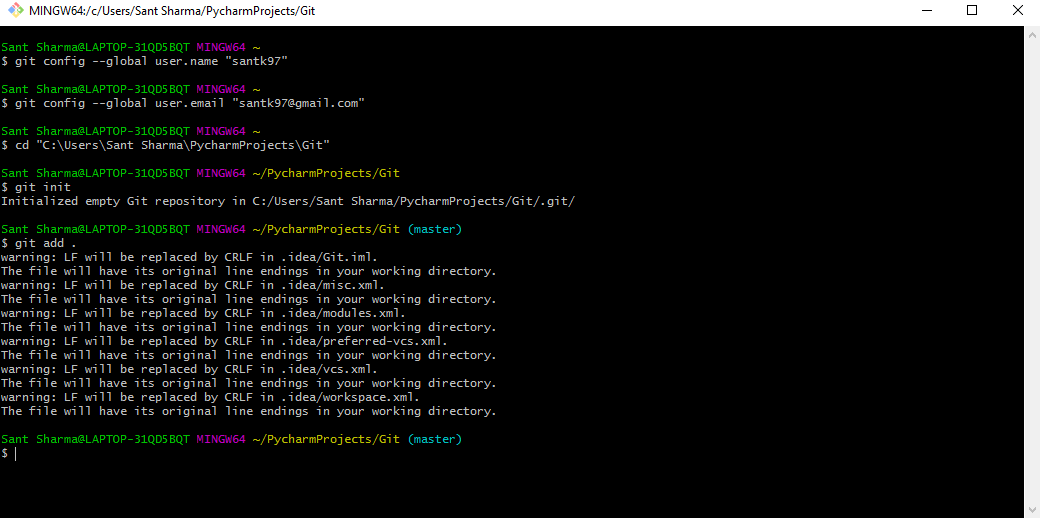Click the scrollbar up arrow

[x=1031, y=34]
